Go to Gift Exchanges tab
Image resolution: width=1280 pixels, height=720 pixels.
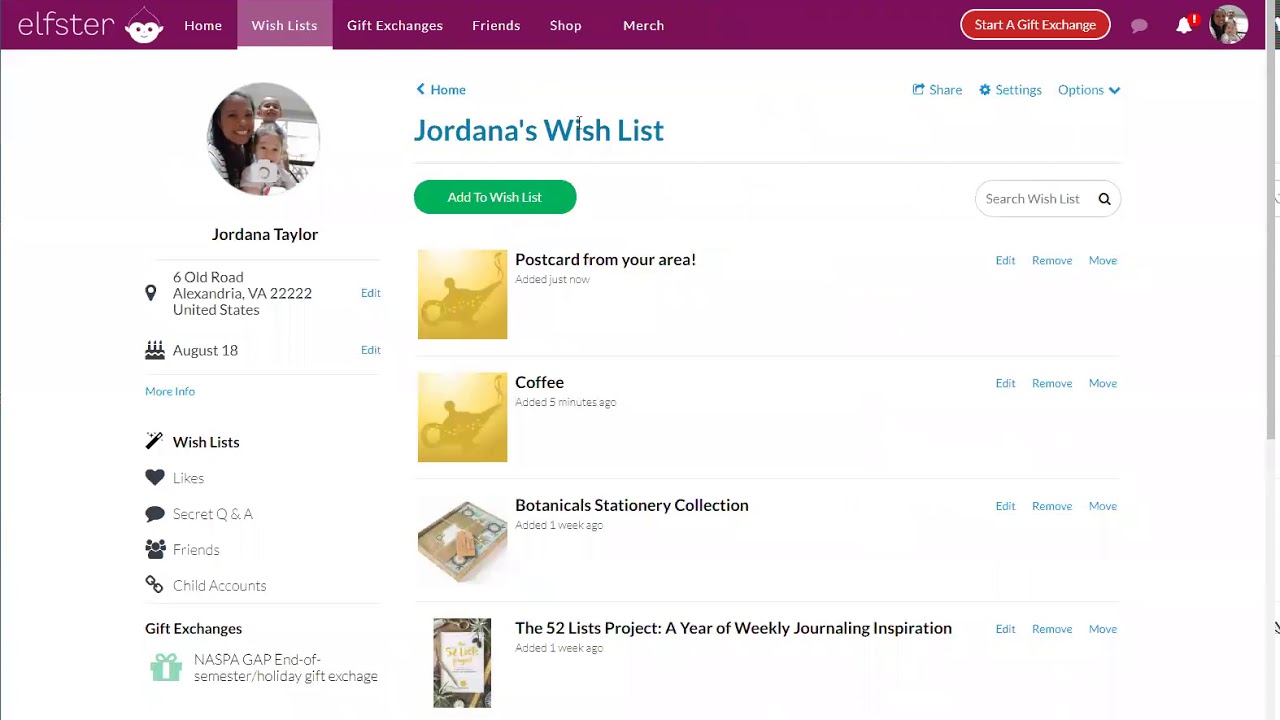tap(395, 25)
